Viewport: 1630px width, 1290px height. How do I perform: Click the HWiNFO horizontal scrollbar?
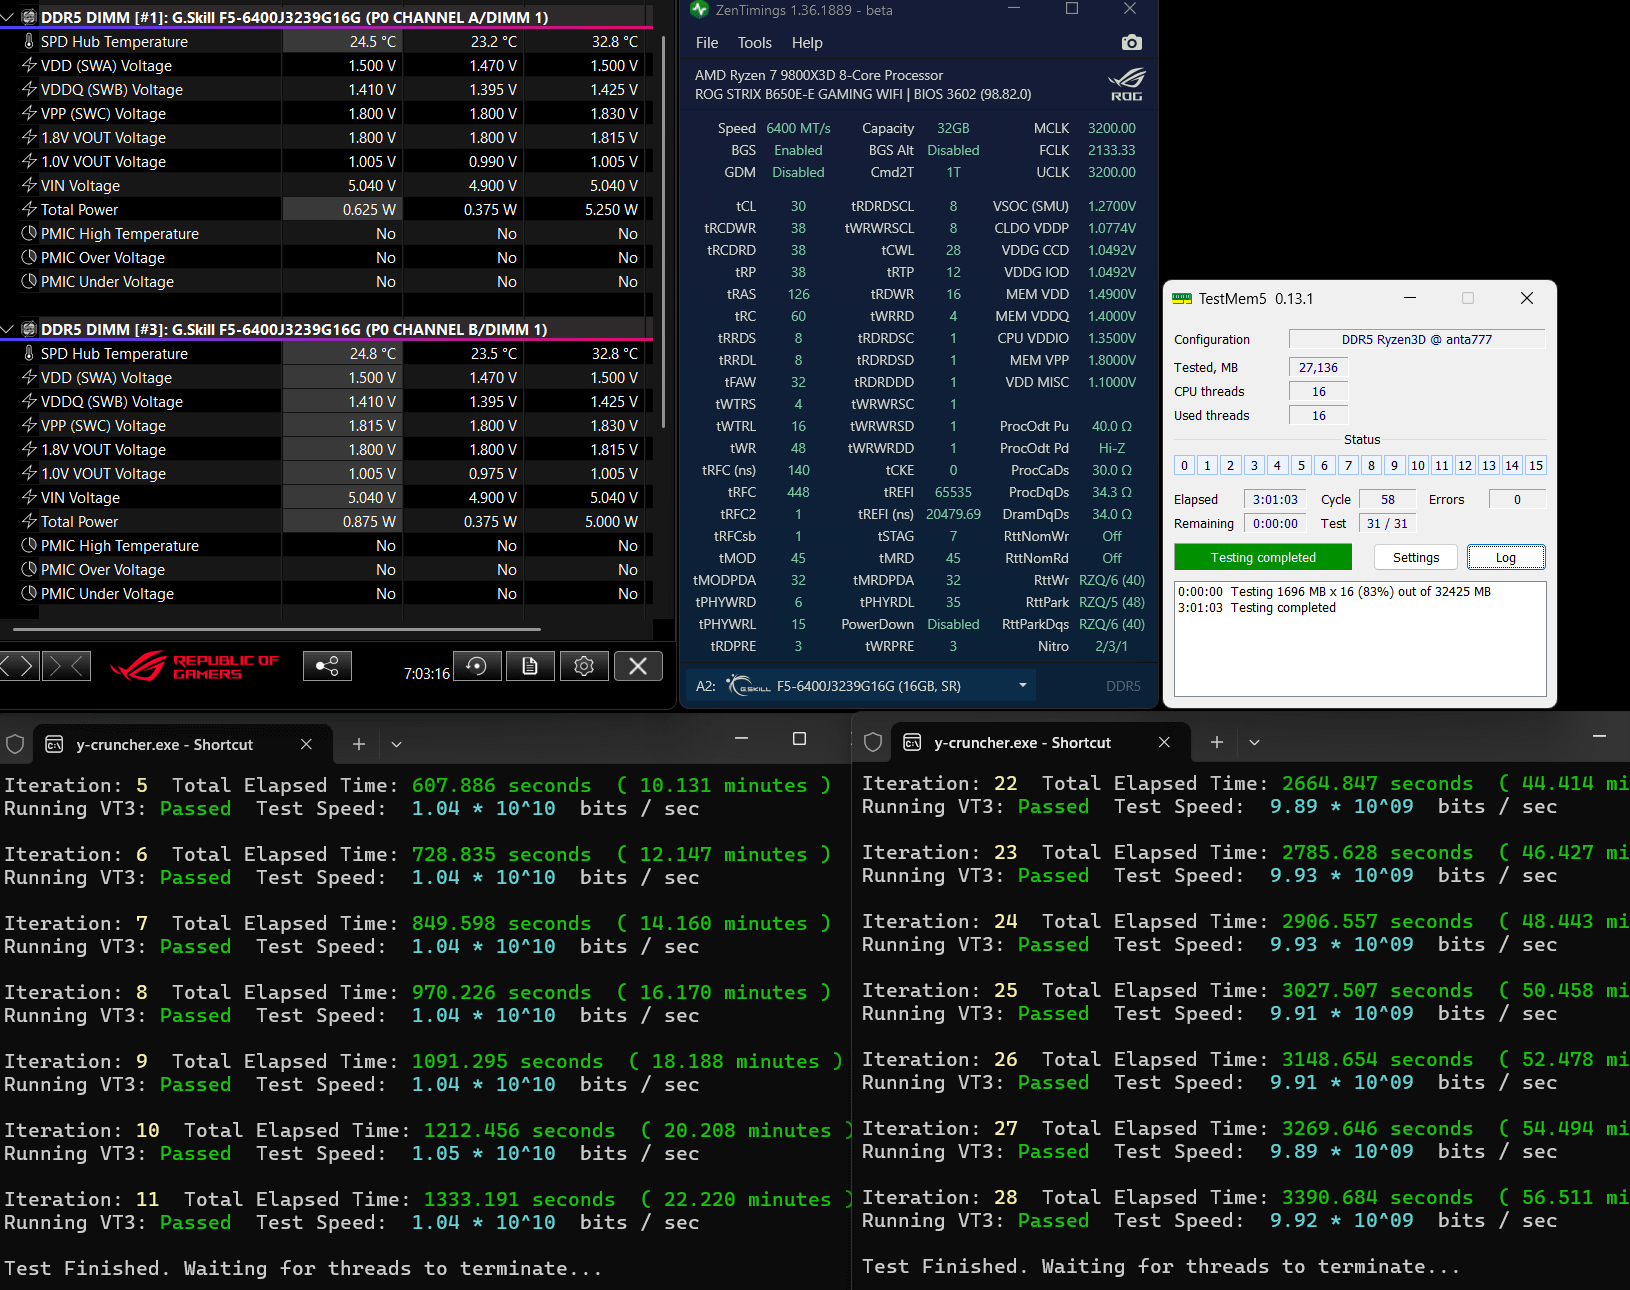[x=277, y=630]
